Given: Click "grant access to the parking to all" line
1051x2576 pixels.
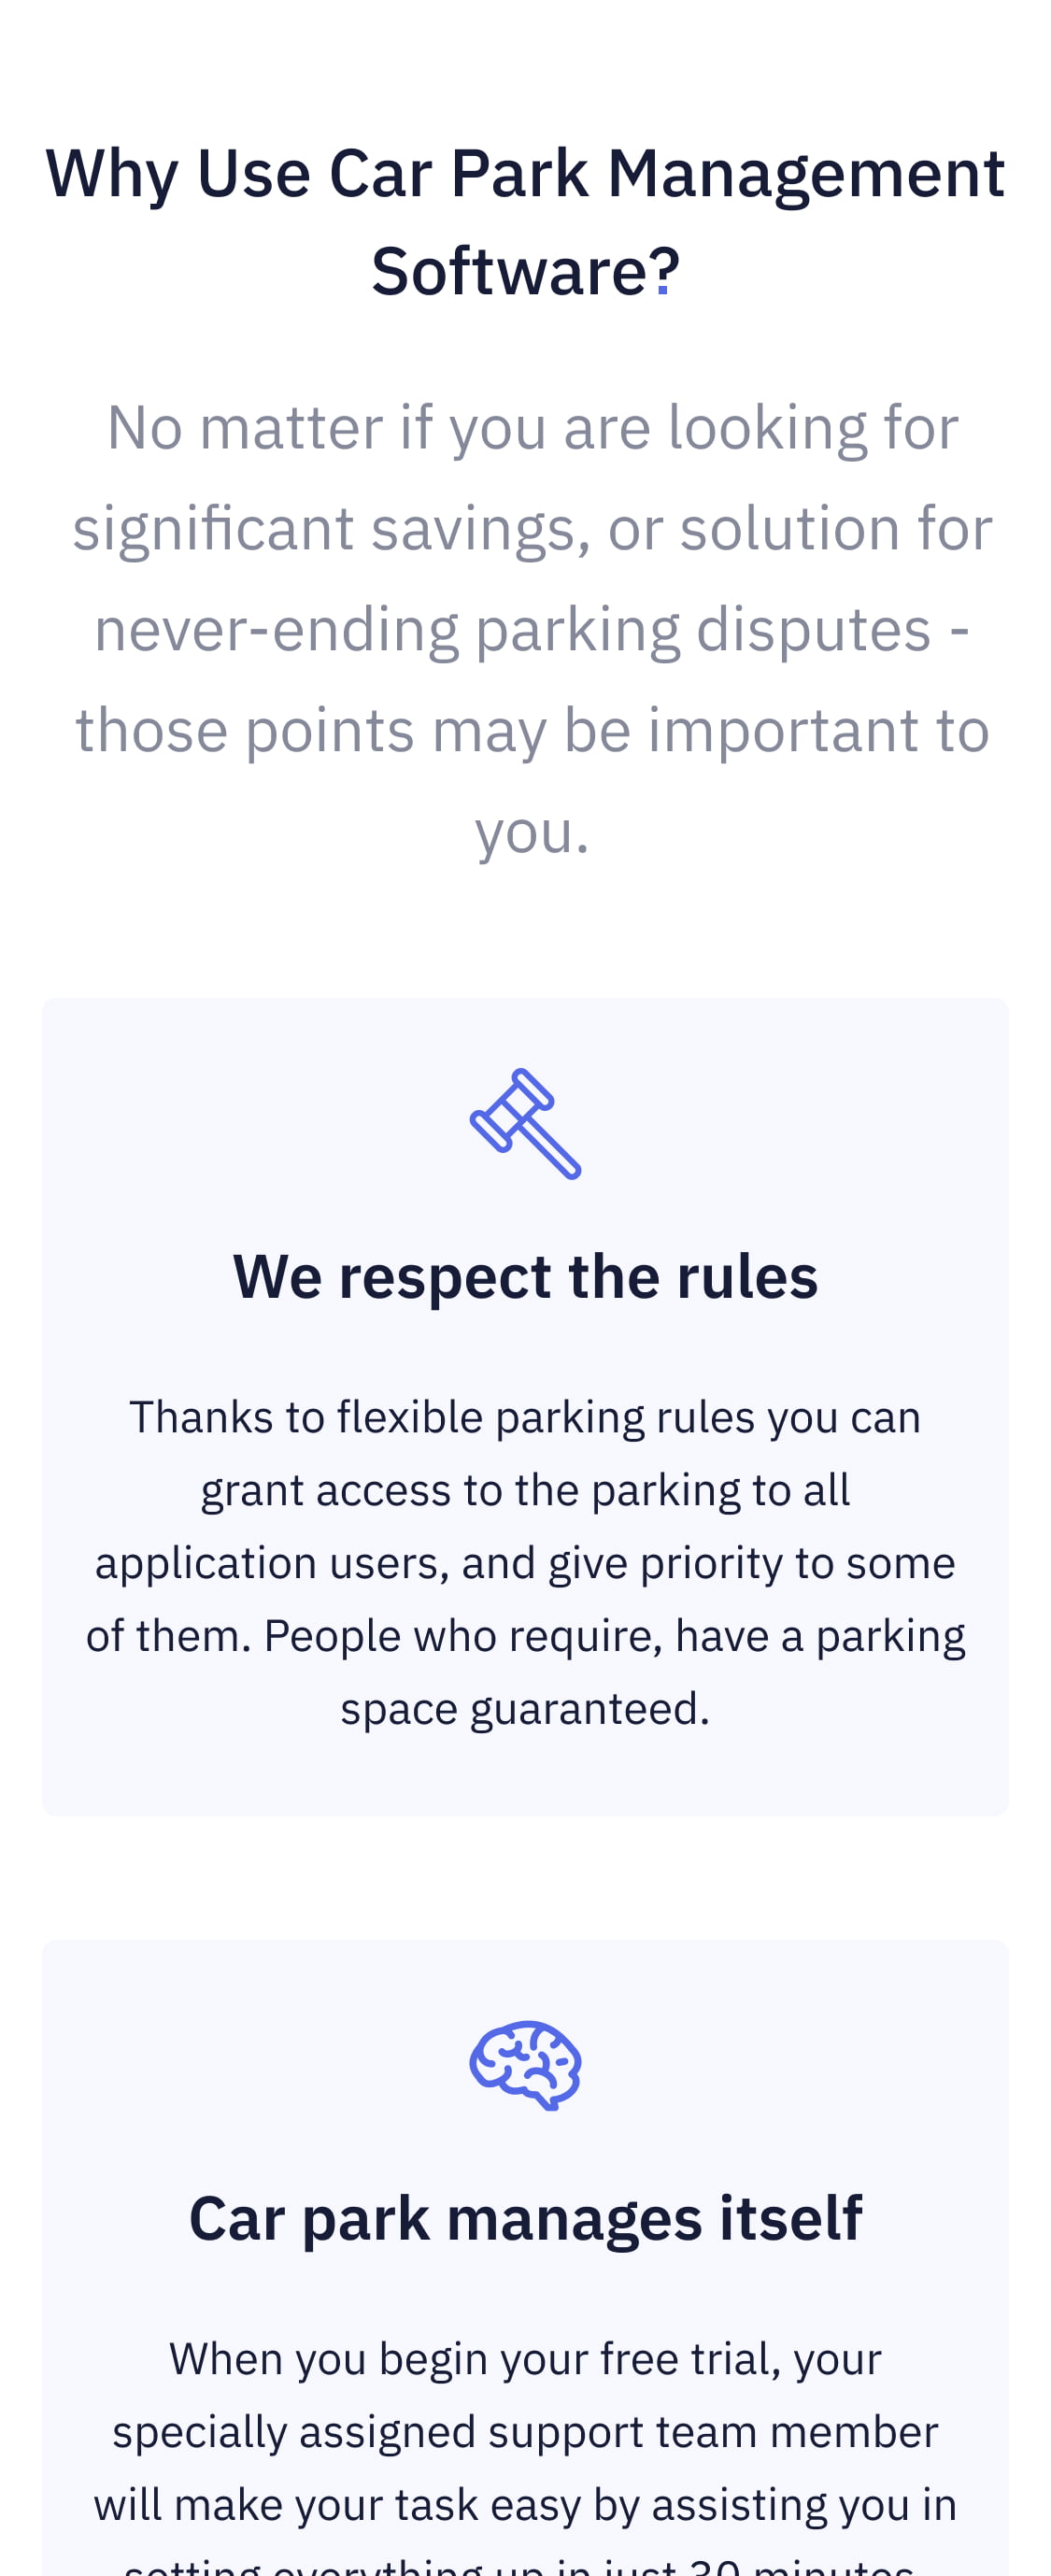Looking at the screenshot, I should 525,1490.
